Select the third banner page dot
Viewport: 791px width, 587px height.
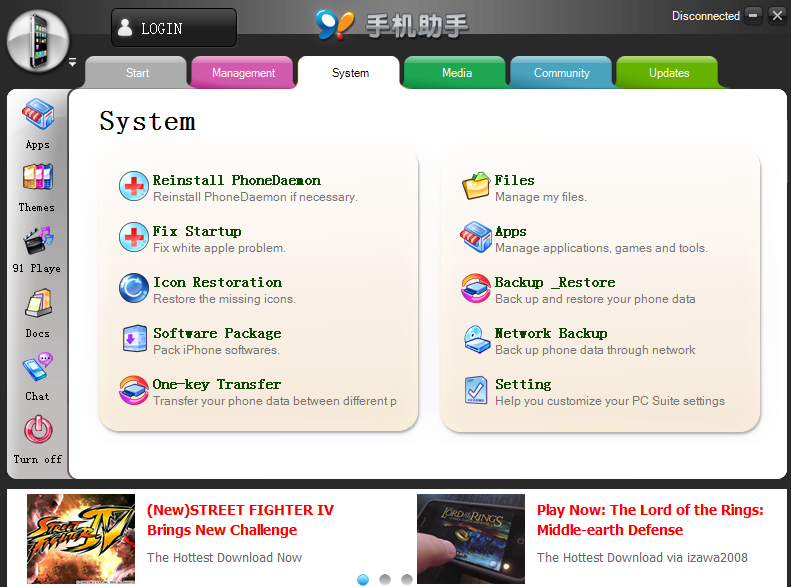[407, 579]
